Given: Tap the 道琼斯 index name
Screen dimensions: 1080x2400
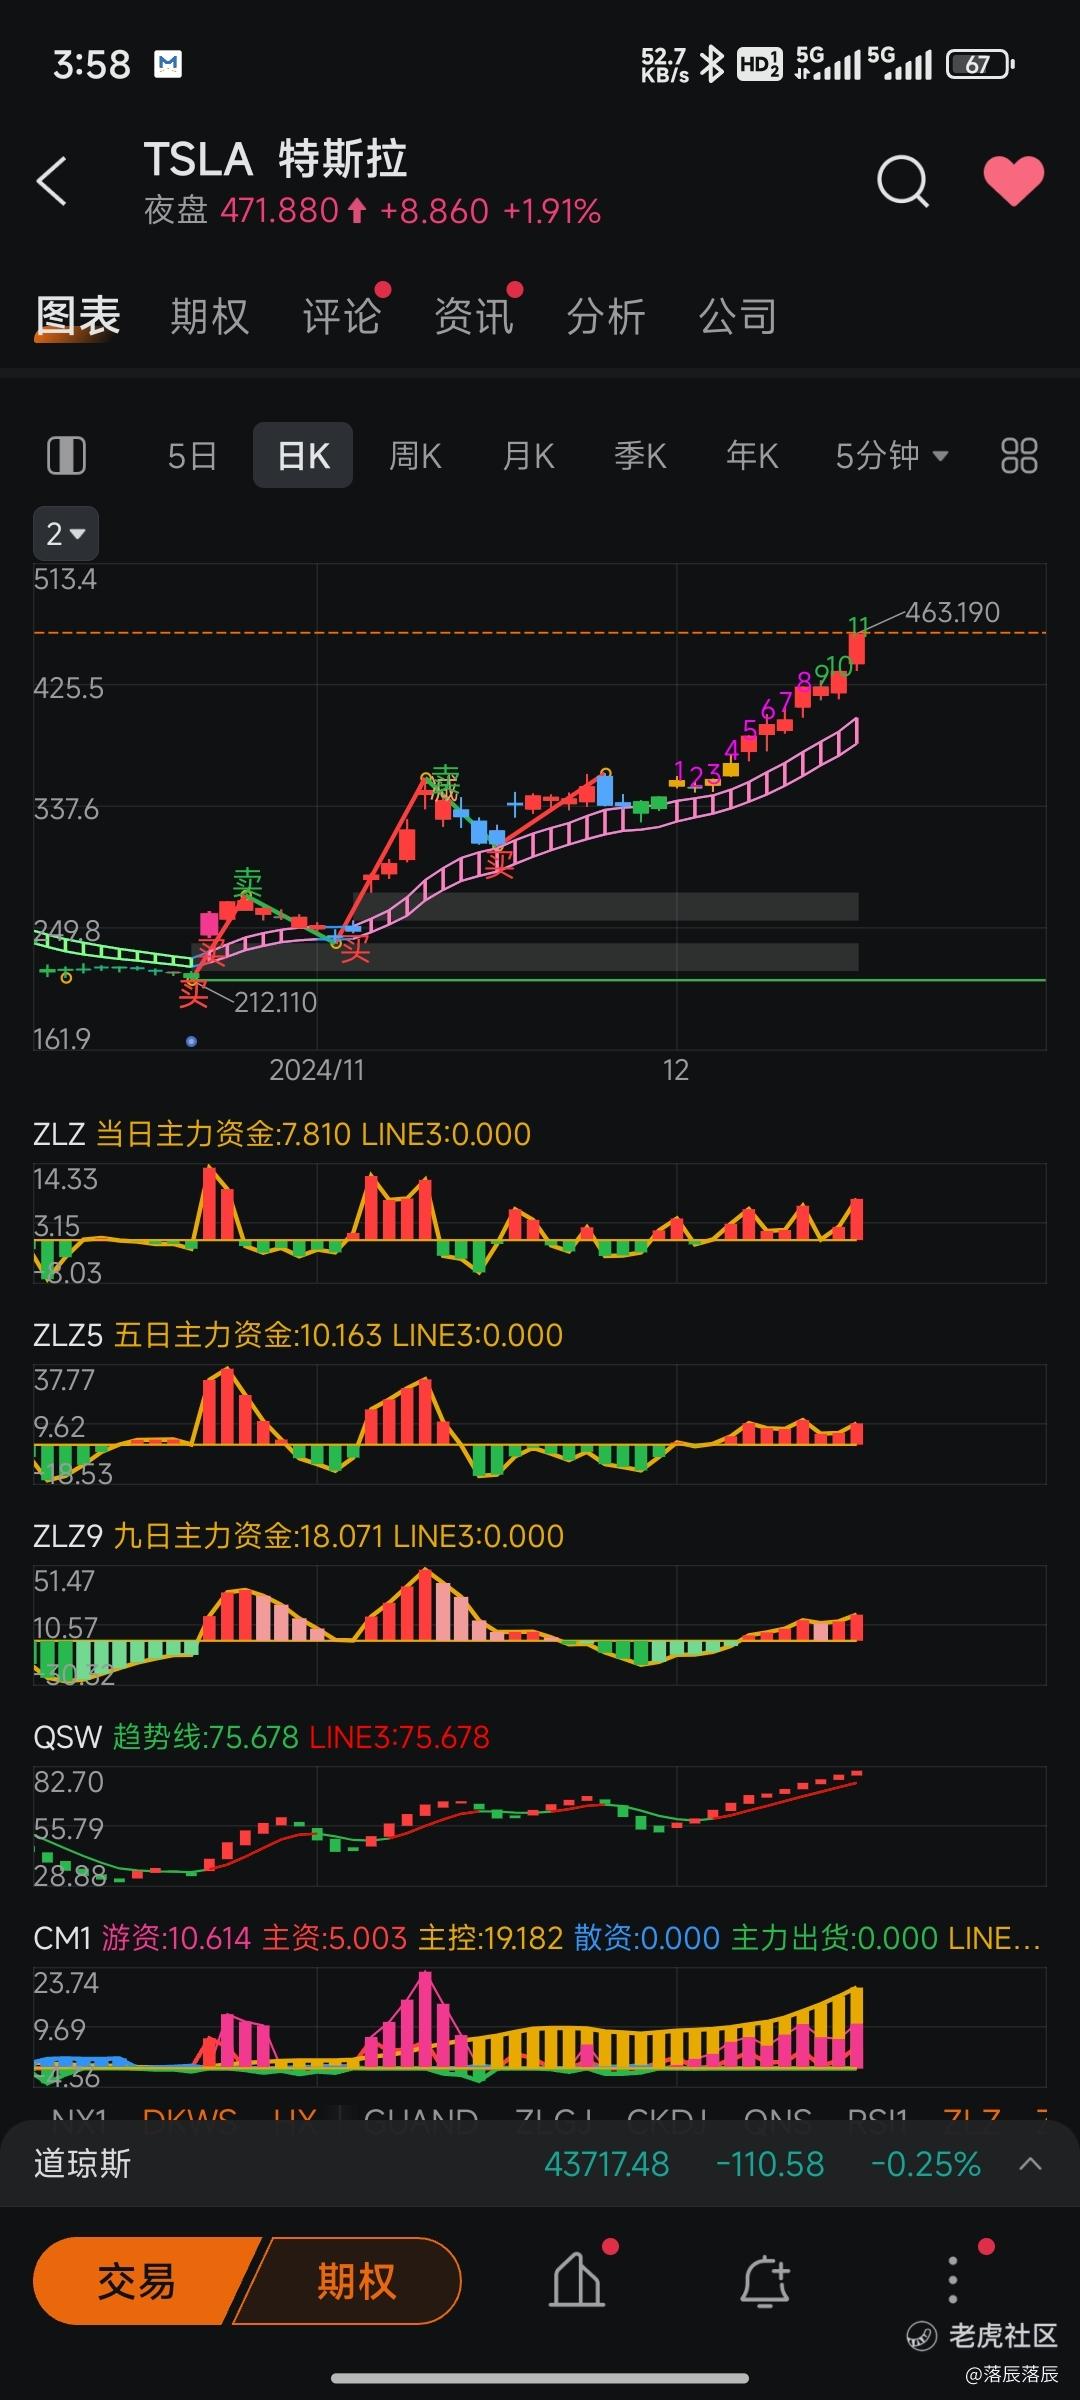Looking at the screenshot, I should [82, 2165].
